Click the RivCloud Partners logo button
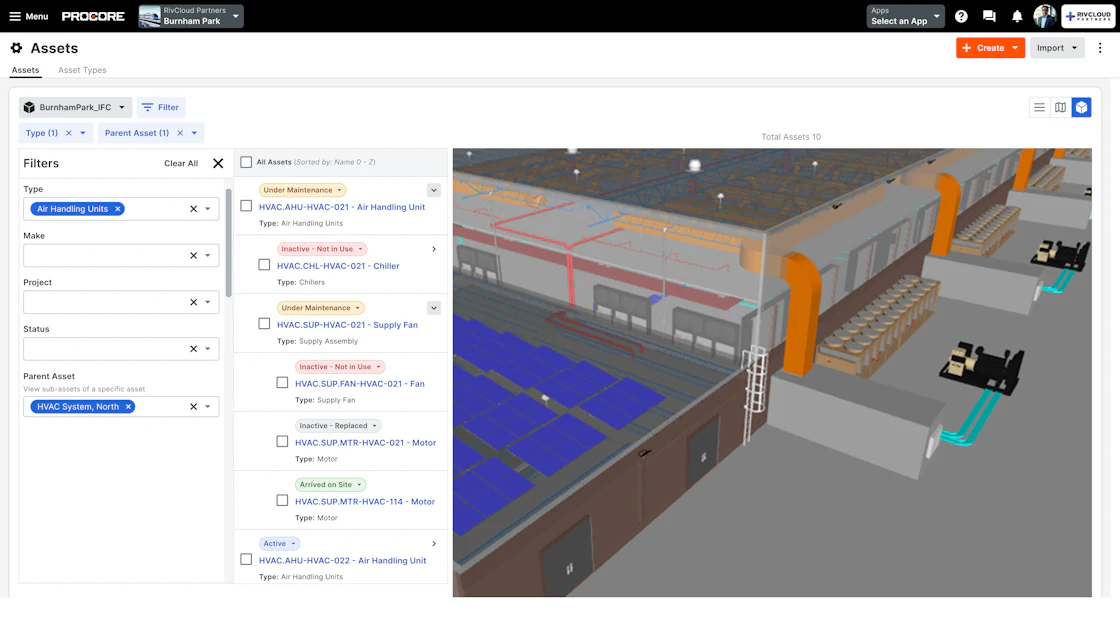Screen dimensions: 1120x630 [x=1088, y=16]
